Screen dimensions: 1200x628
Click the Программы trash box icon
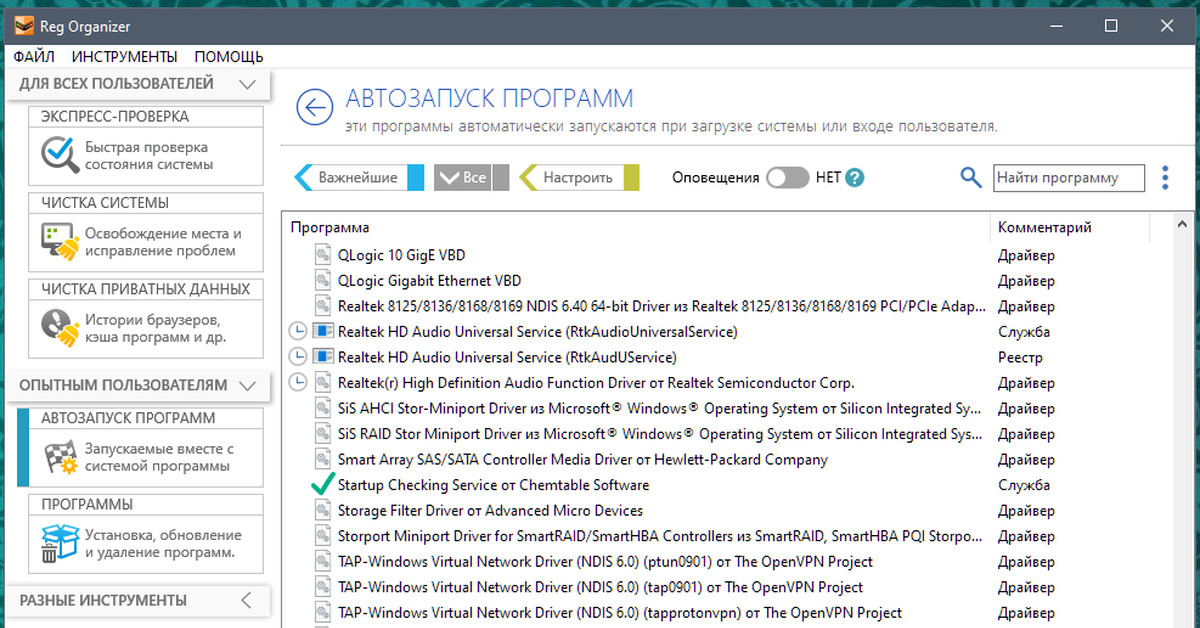(60, 543)
